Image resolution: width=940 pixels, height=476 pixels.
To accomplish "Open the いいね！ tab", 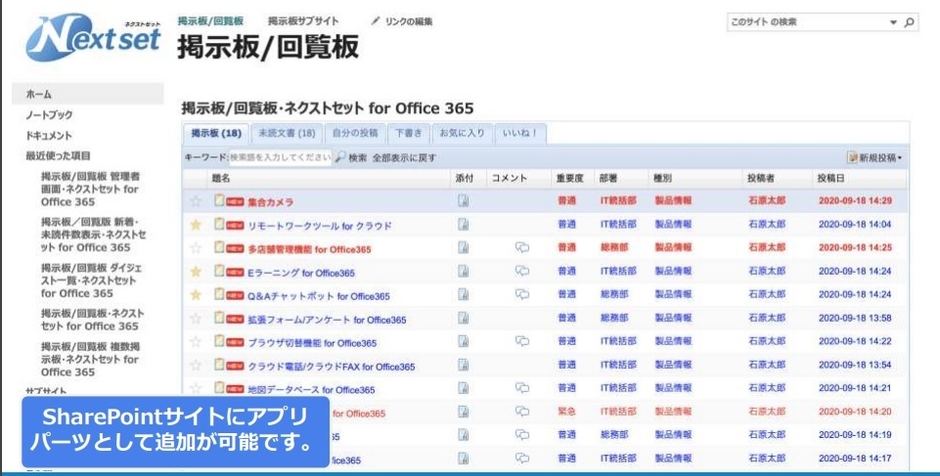I will 520,133.
